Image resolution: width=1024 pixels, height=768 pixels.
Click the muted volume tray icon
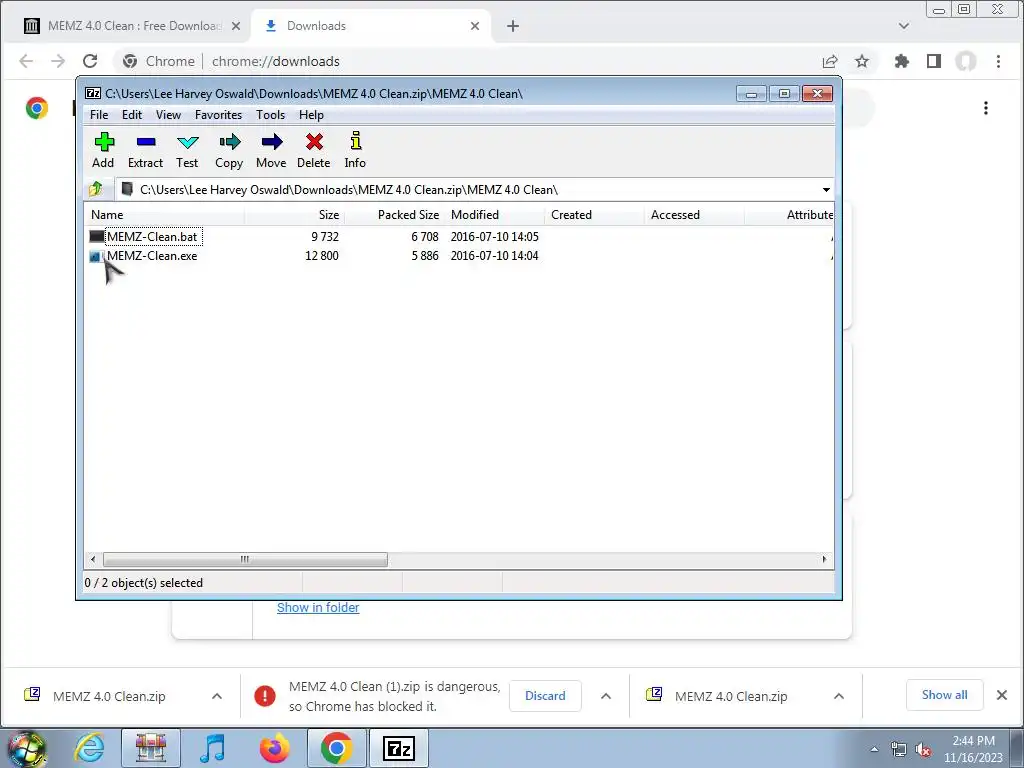tap(923, 749)
